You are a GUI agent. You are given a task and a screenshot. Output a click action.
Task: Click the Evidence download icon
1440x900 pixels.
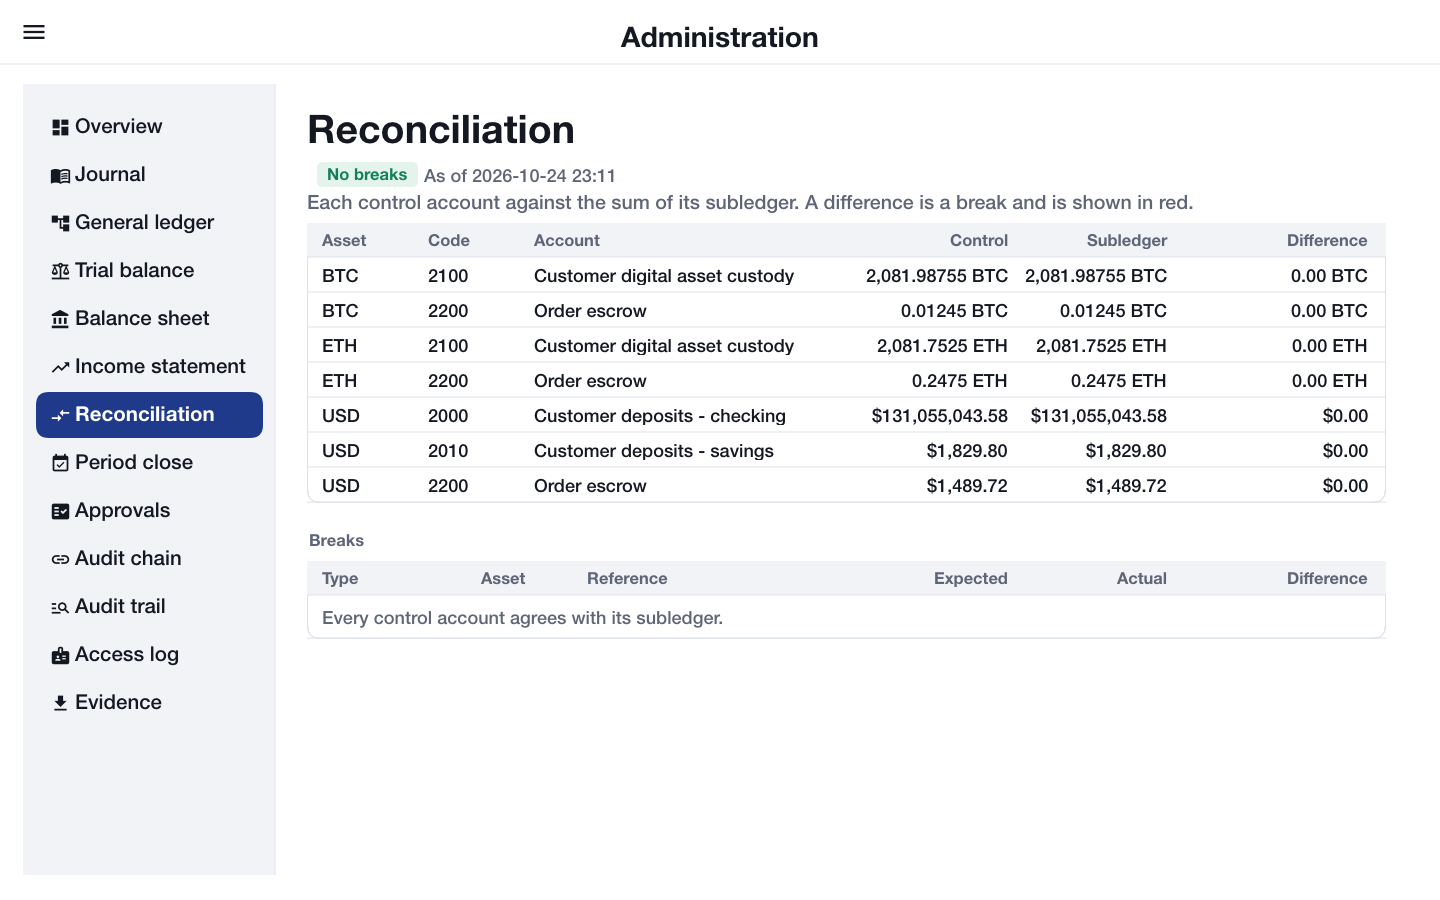click(x=60, y=703)
